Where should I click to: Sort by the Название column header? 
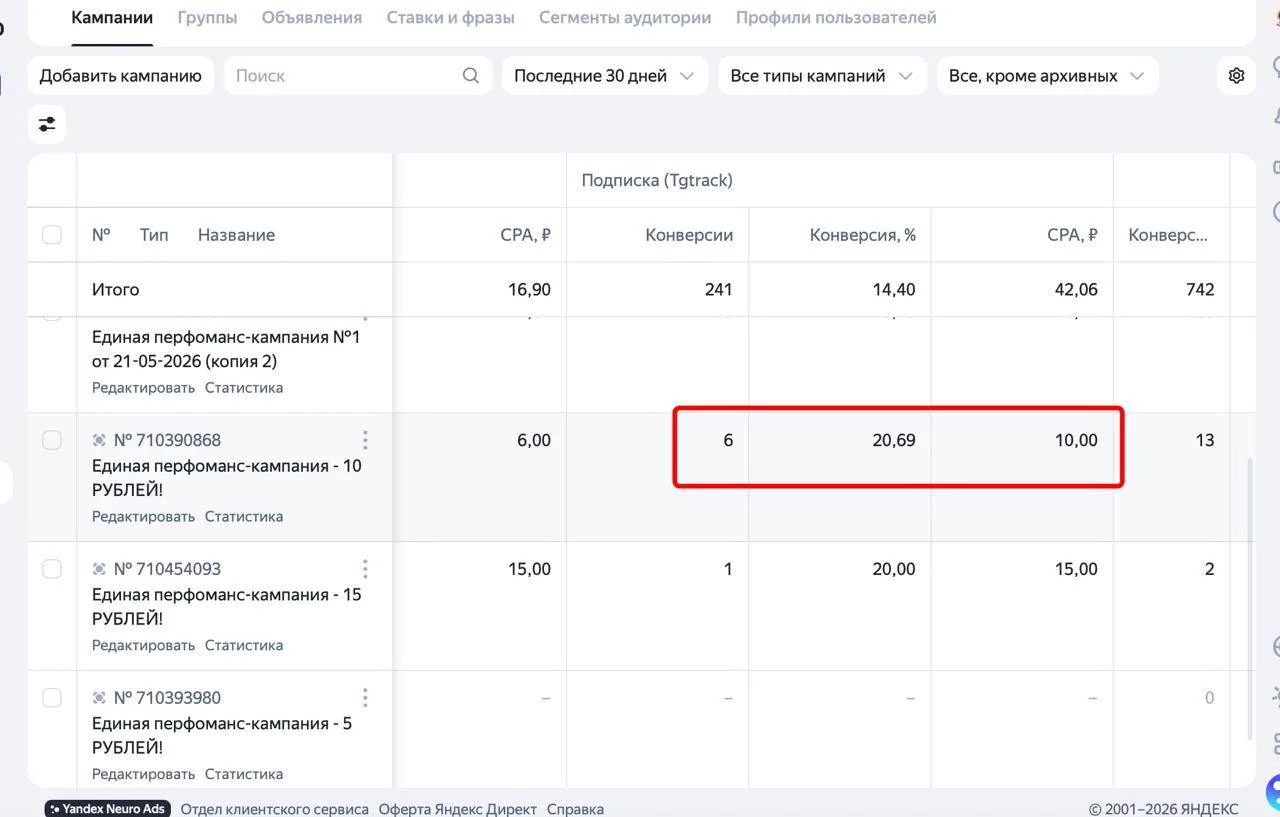tap(236, 235)
